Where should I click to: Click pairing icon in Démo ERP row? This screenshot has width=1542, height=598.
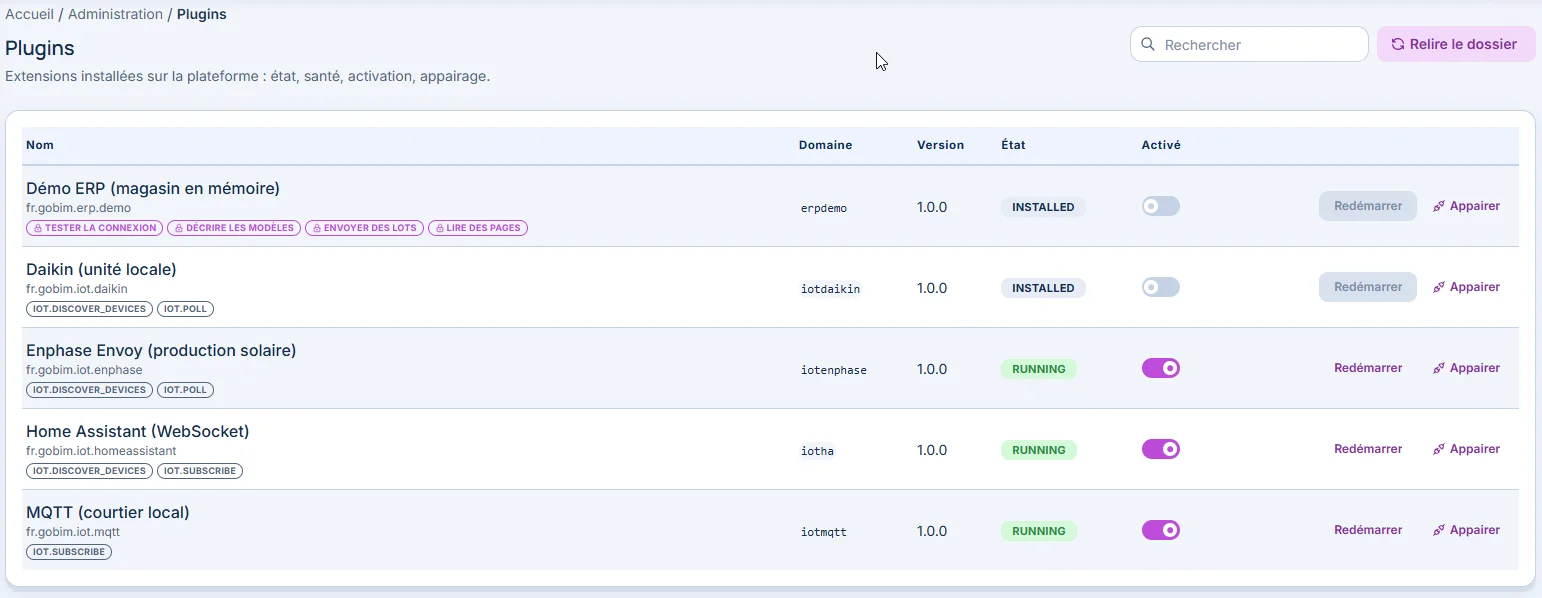[1439, 206]
